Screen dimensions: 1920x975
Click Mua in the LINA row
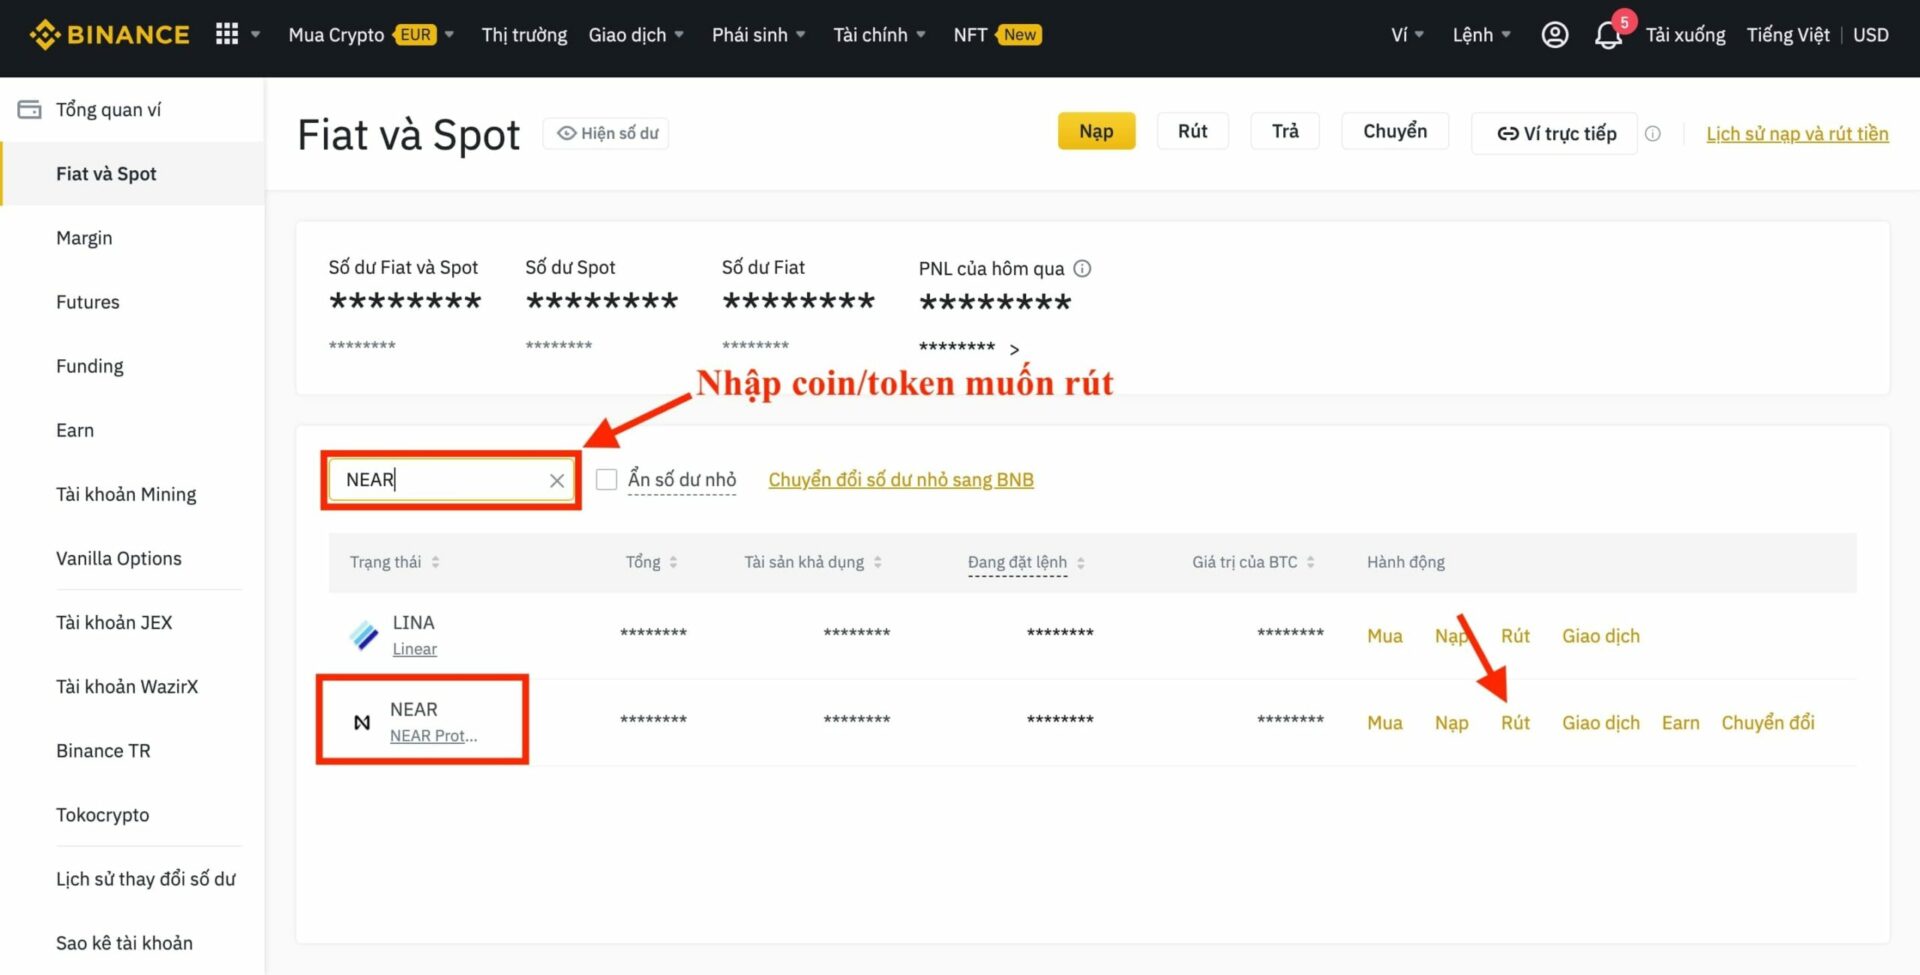coord(1385,636)
